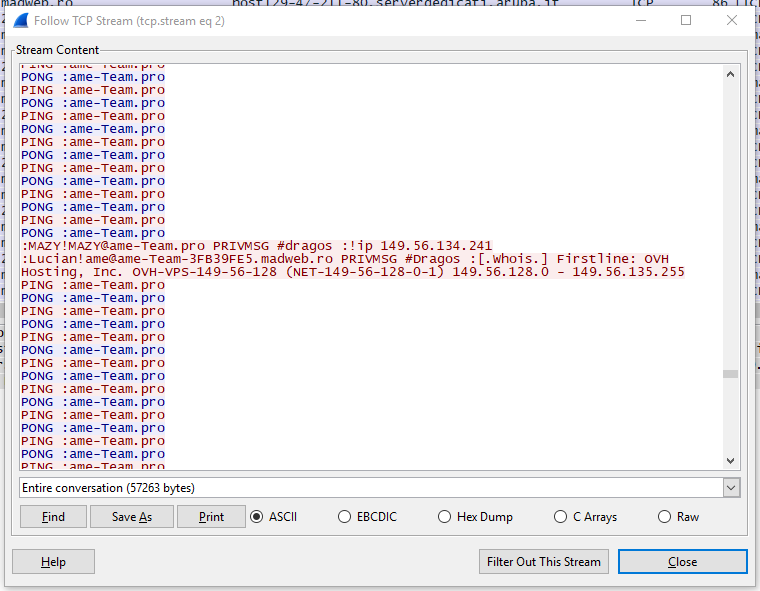Select Raw data format
Screen dimensions: 760x591
click(665, 517)
